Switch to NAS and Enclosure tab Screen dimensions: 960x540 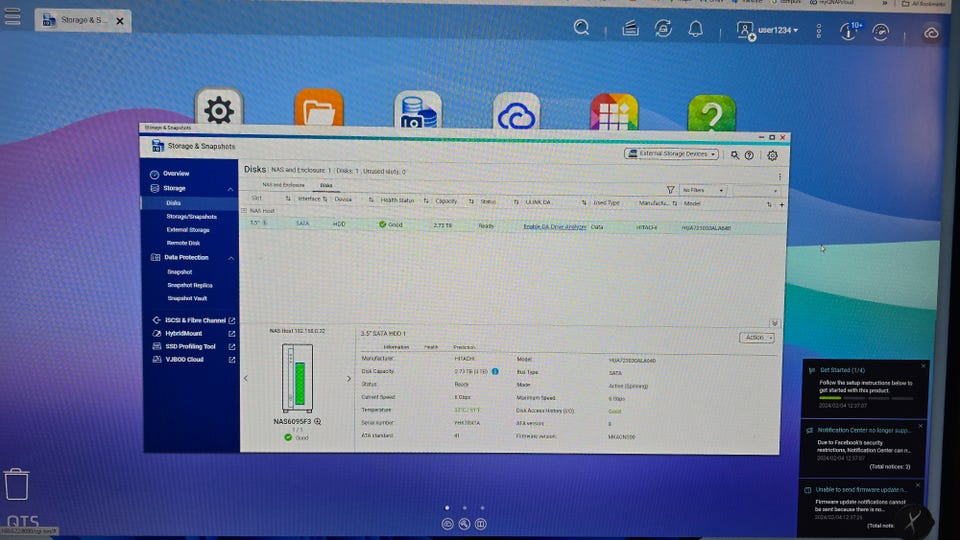pos(283,185)
